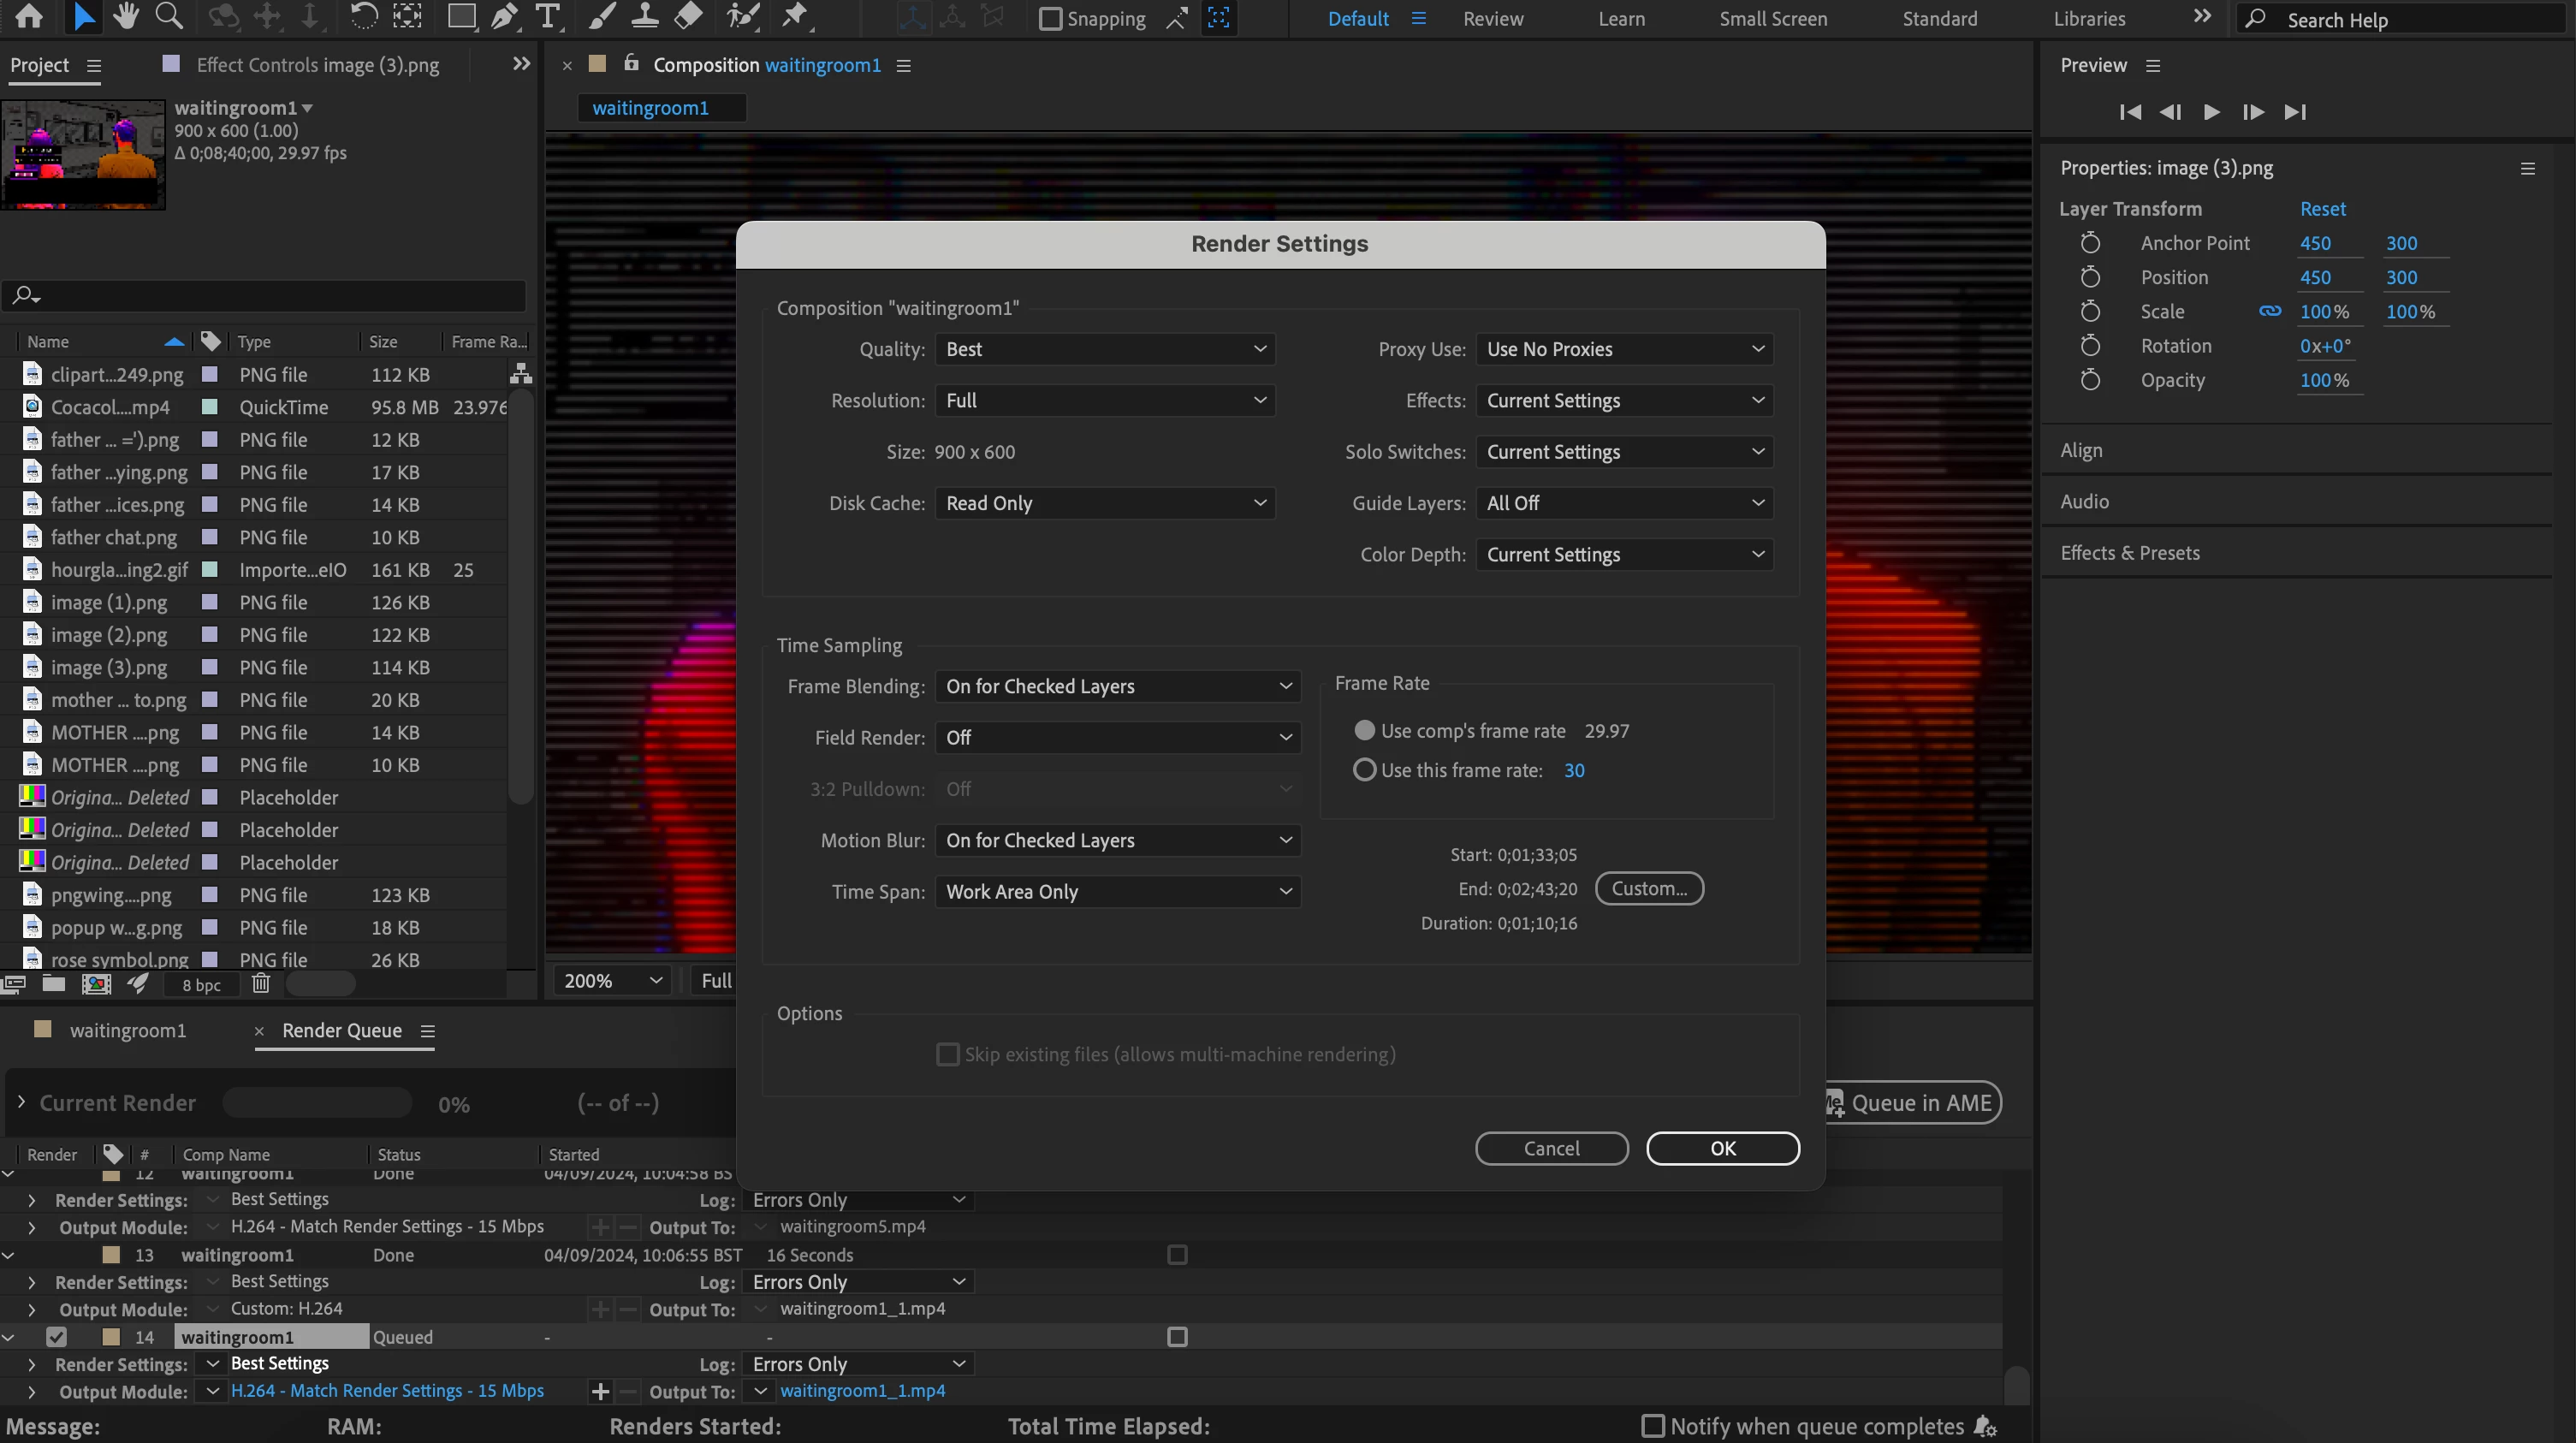Click OK in Render Settings dialog
This screenshot has width=2576, height=1443.
tap(1722, 1148)
